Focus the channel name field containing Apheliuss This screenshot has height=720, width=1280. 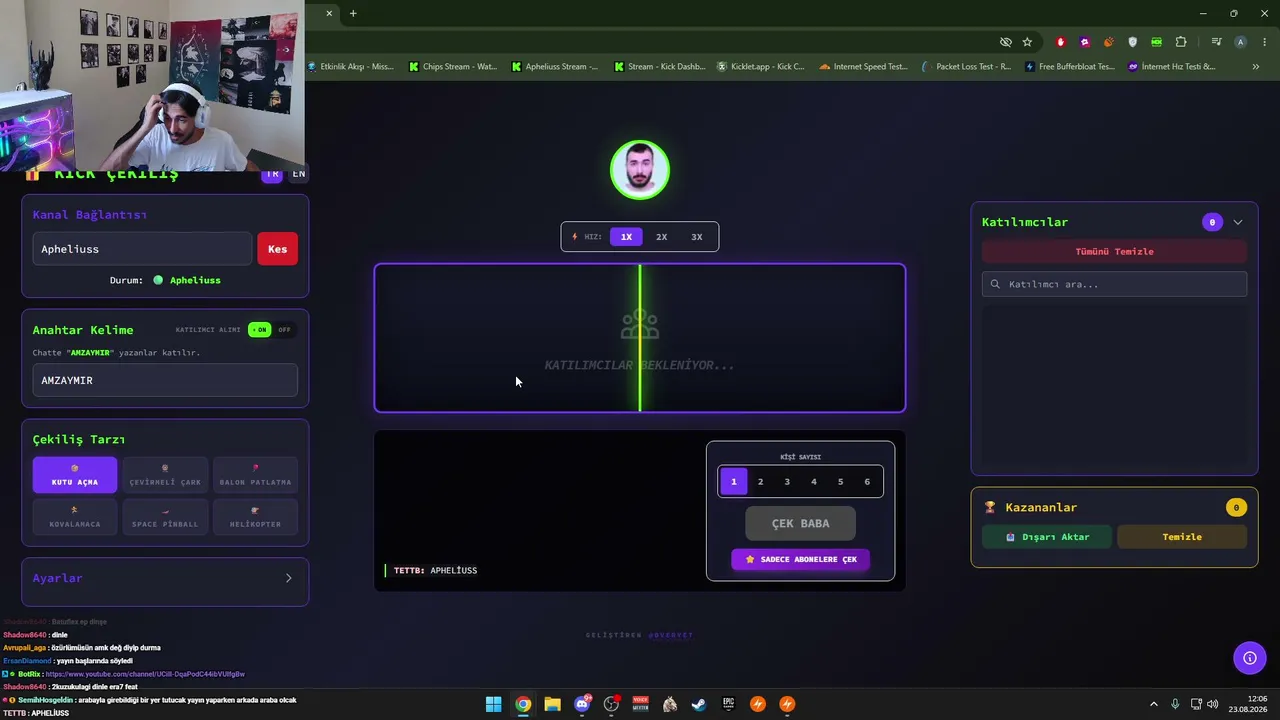(142, 249)
